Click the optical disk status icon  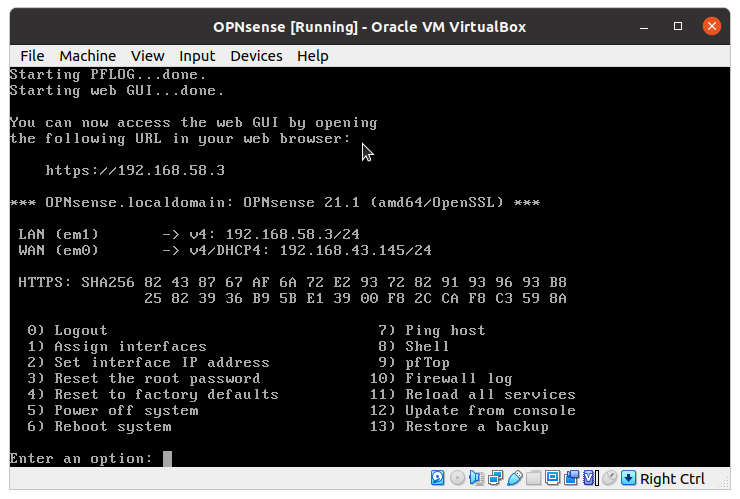coord(457,478)
